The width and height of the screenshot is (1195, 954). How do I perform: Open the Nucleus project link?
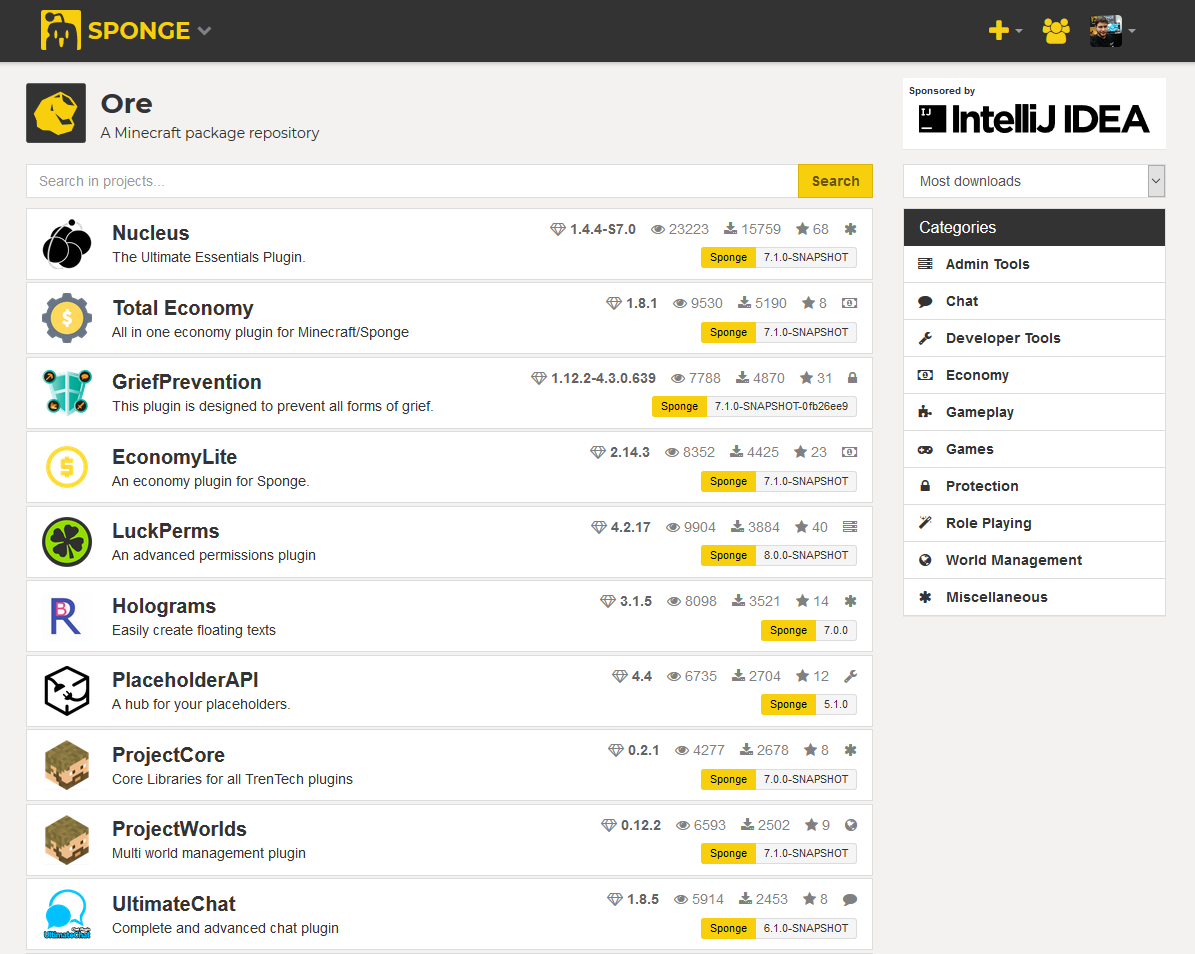(151, 233)
